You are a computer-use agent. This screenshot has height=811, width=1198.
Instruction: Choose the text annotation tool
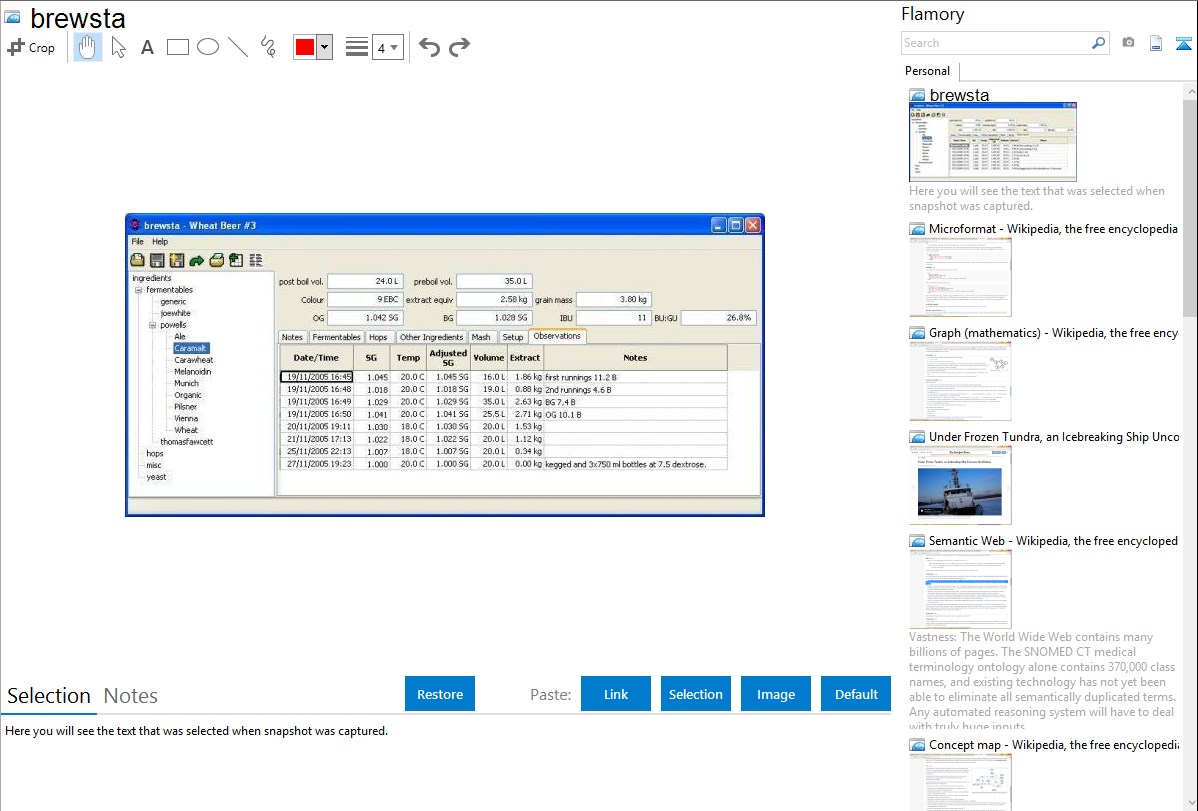pyautogui.click(x=147, y=47)
